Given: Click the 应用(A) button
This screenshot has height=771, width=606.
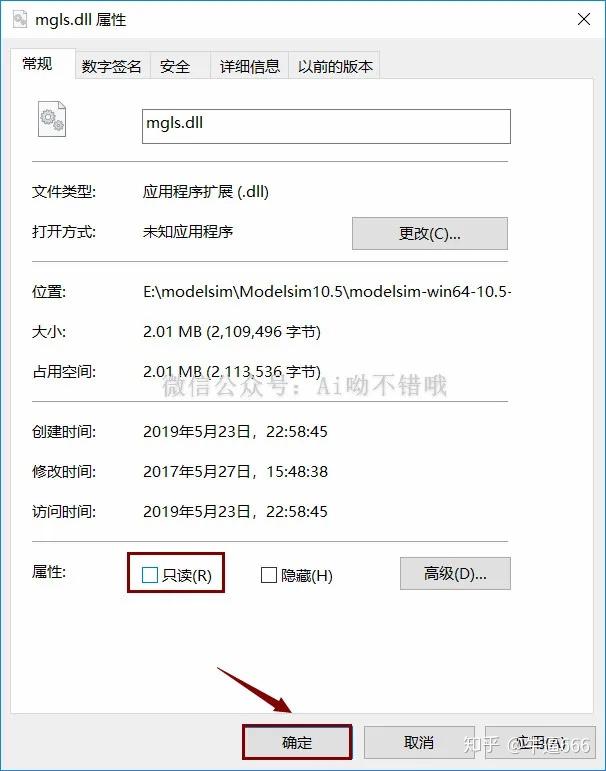Looking at the screenshot, I should [540, 741].
